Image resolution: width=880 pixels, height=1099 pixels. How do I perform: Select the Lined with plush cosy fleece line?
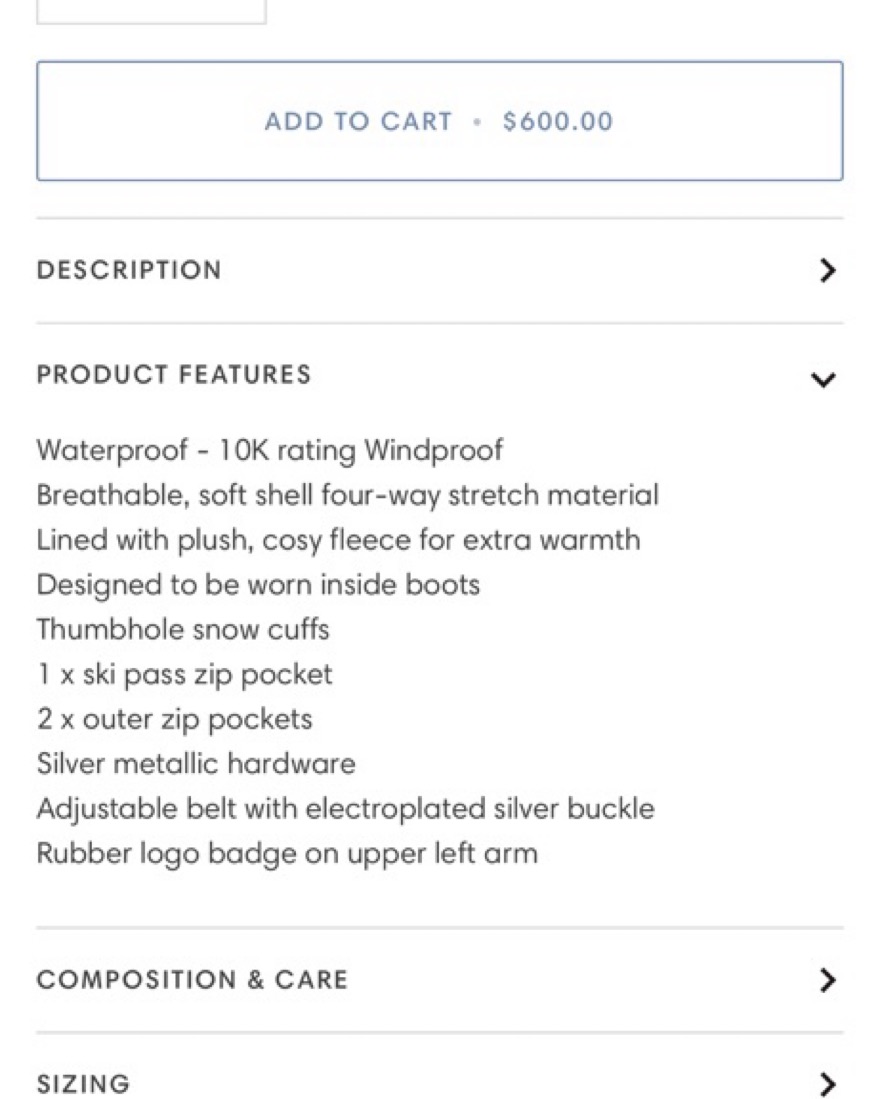tap(338, 540)
